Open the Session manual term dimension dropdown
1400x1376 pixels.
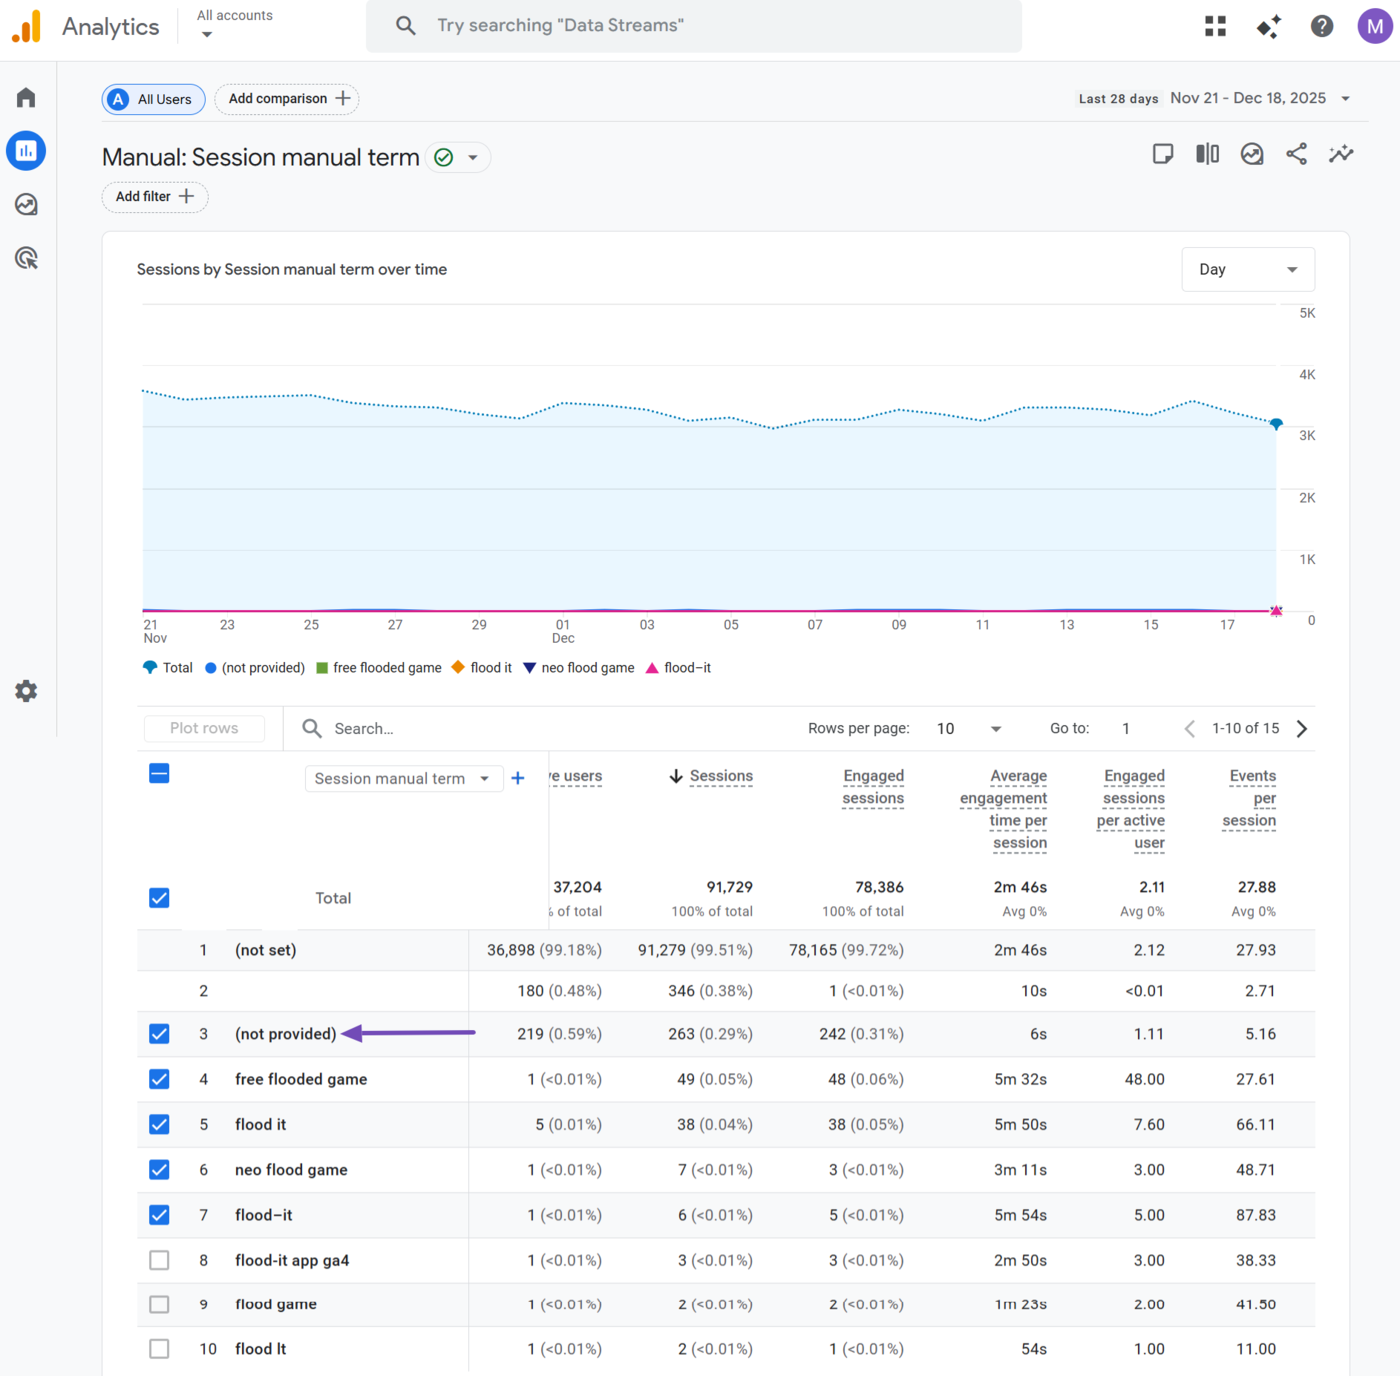click(x=403, y=778)
